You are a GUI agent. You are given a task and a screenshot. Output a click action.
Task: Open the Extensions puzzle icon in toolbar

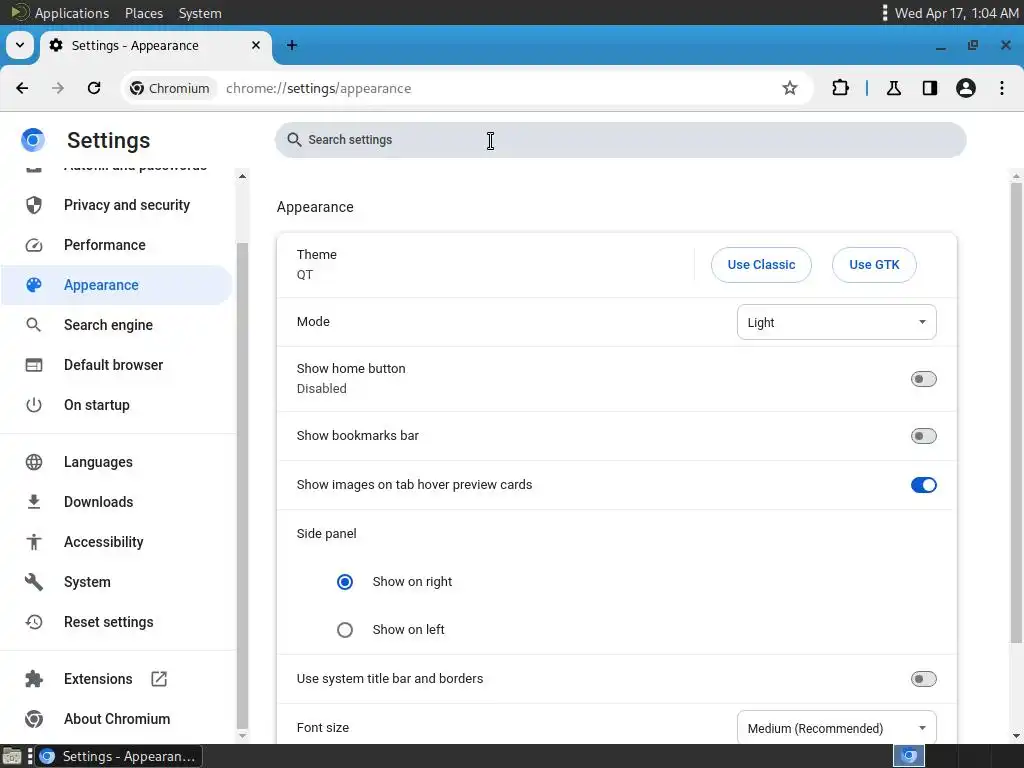coord(840,88)
